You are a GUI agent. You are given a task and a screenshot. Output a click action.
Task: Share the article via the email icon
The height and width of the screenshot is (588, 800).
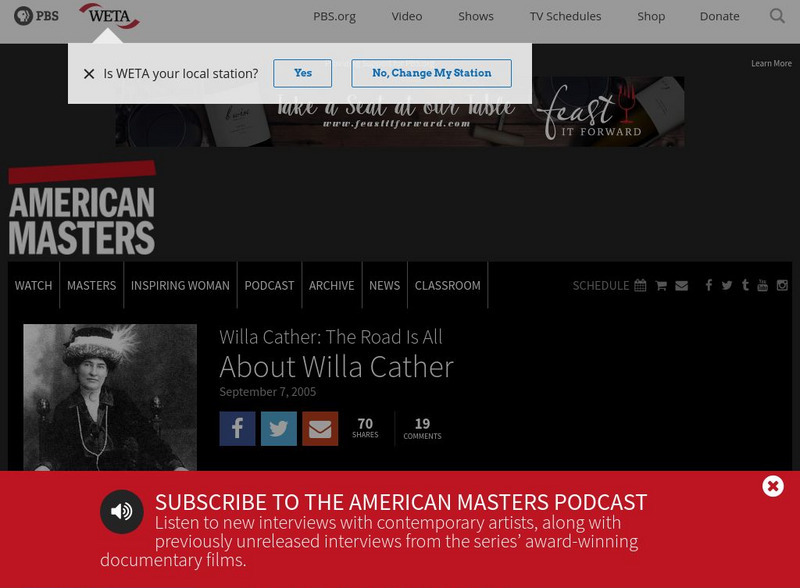click(x=321, y=428)
